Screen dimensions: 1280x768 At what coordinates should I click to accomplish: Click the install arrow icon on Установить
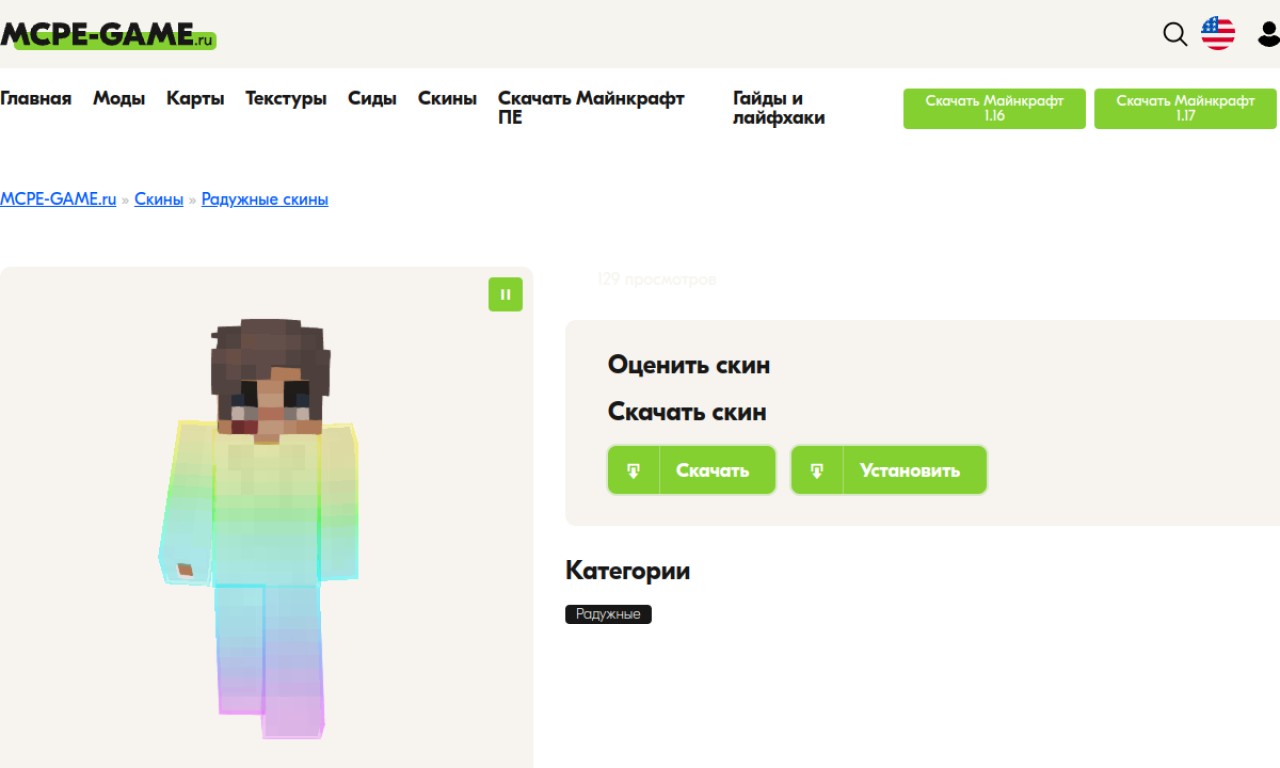click(x=817, y=470)
